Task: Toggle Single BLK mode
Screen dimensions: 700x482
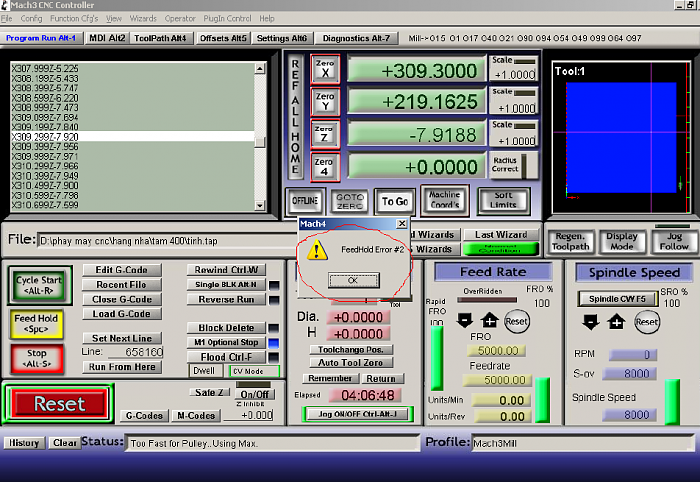Action: (226, 285)
